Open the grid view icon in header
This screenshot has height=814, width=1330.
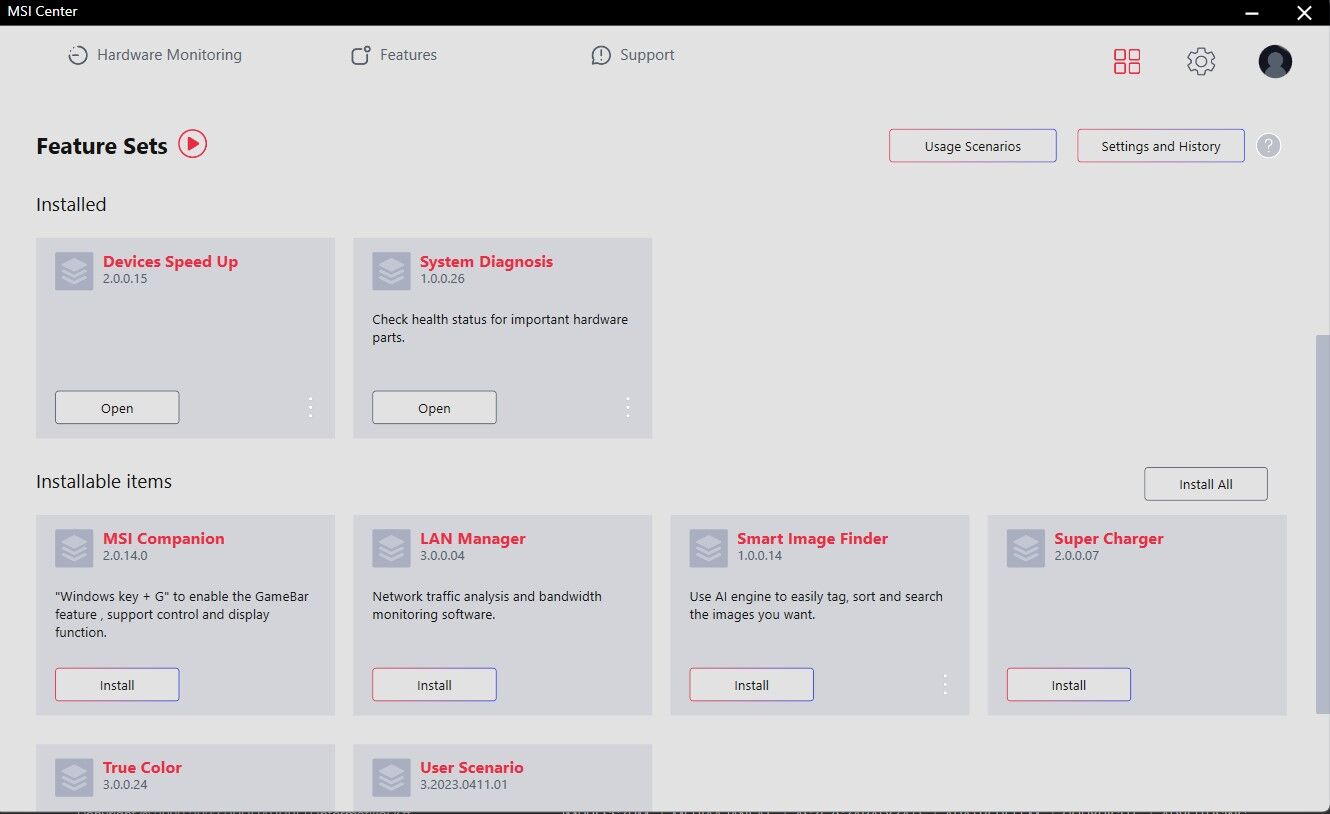click(1127, 61)
